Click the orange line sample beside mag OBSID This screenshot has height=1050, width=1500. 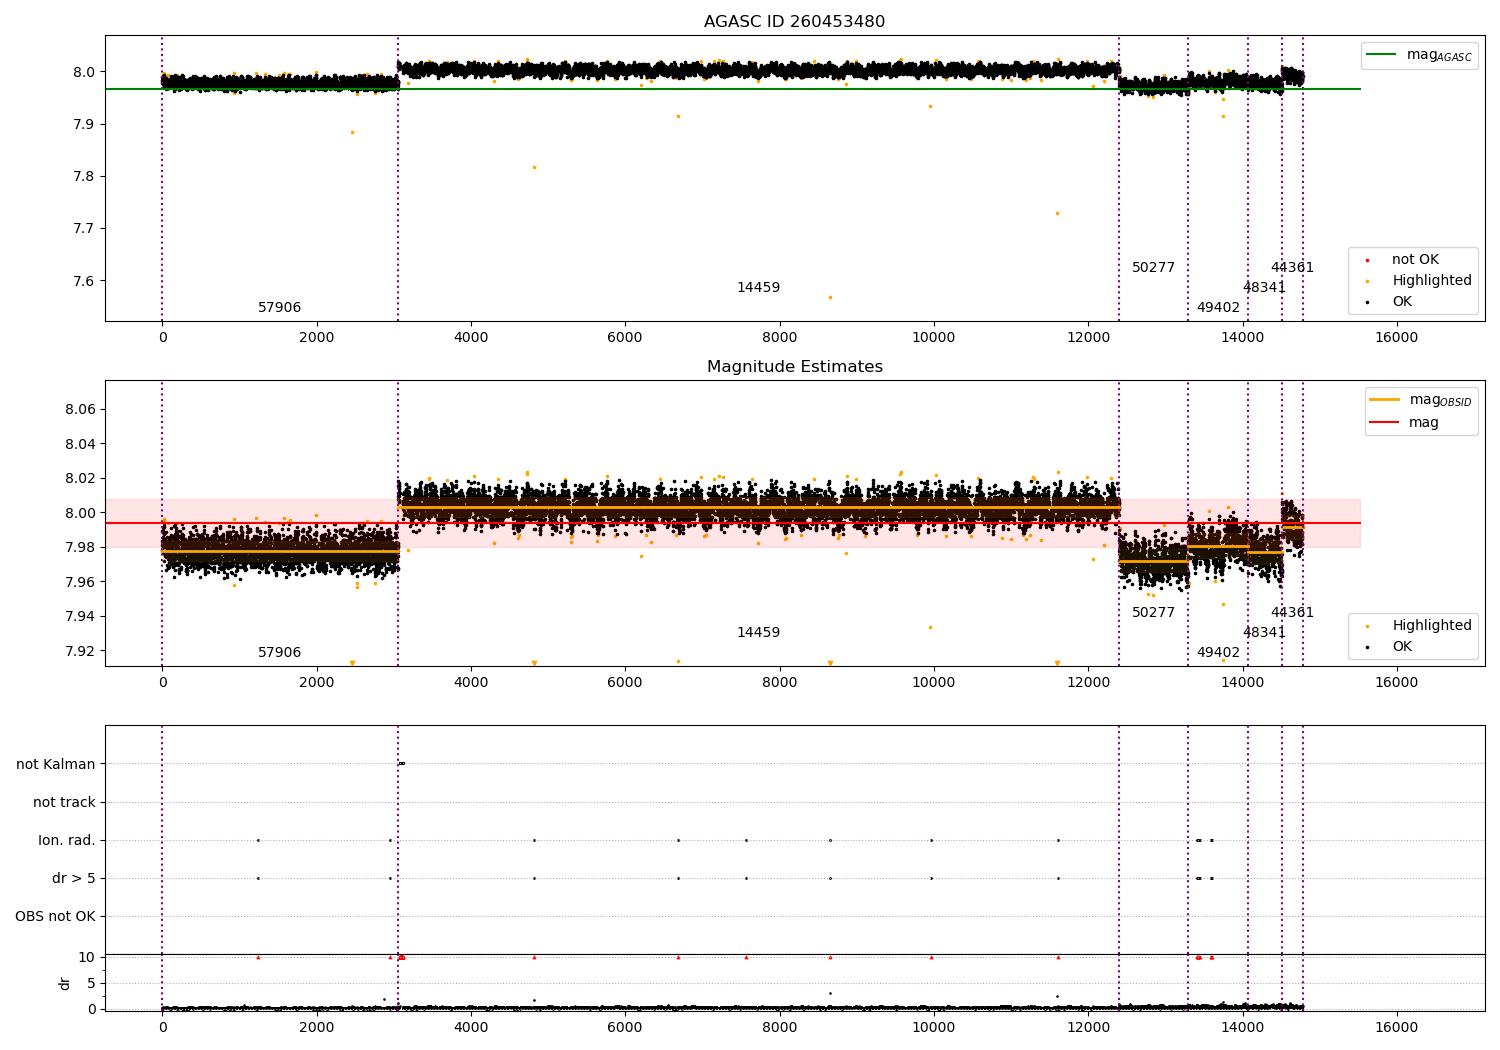(1385, 400)
